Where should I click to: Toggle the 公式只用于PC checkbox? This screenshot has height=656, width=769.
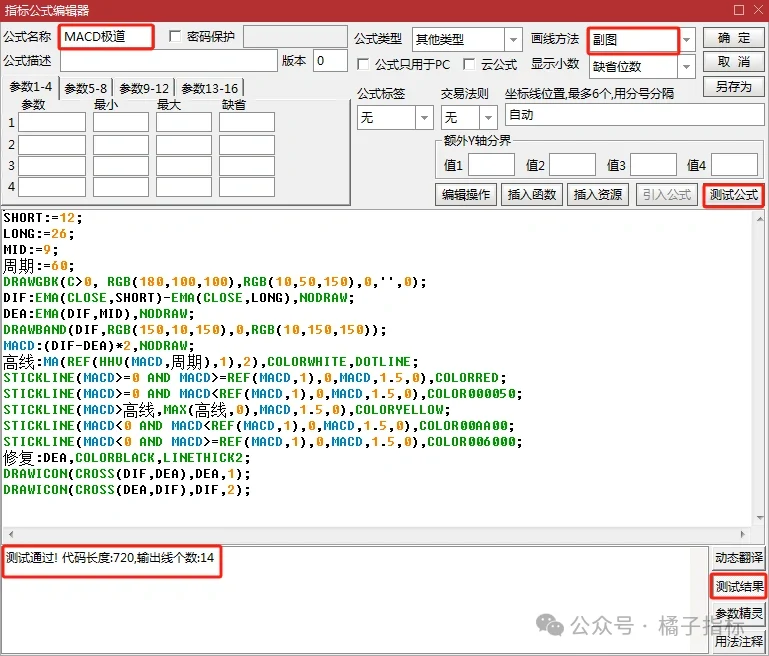click(363, 64)
